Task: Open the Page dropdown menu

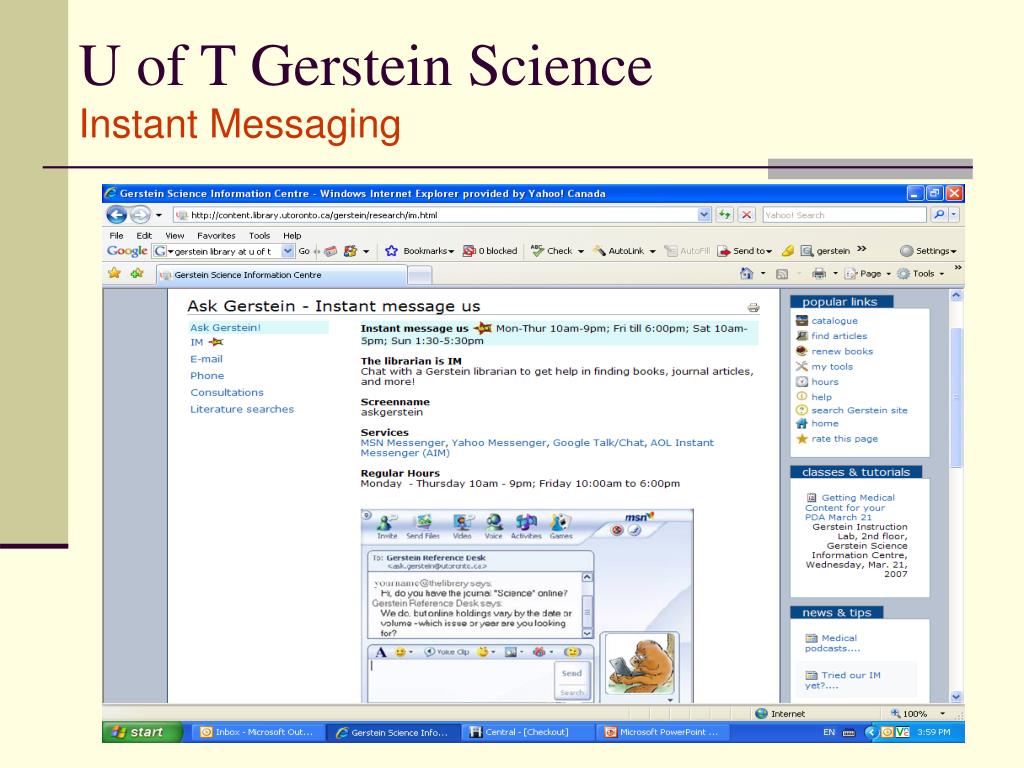Action: [x=868, y=274]
